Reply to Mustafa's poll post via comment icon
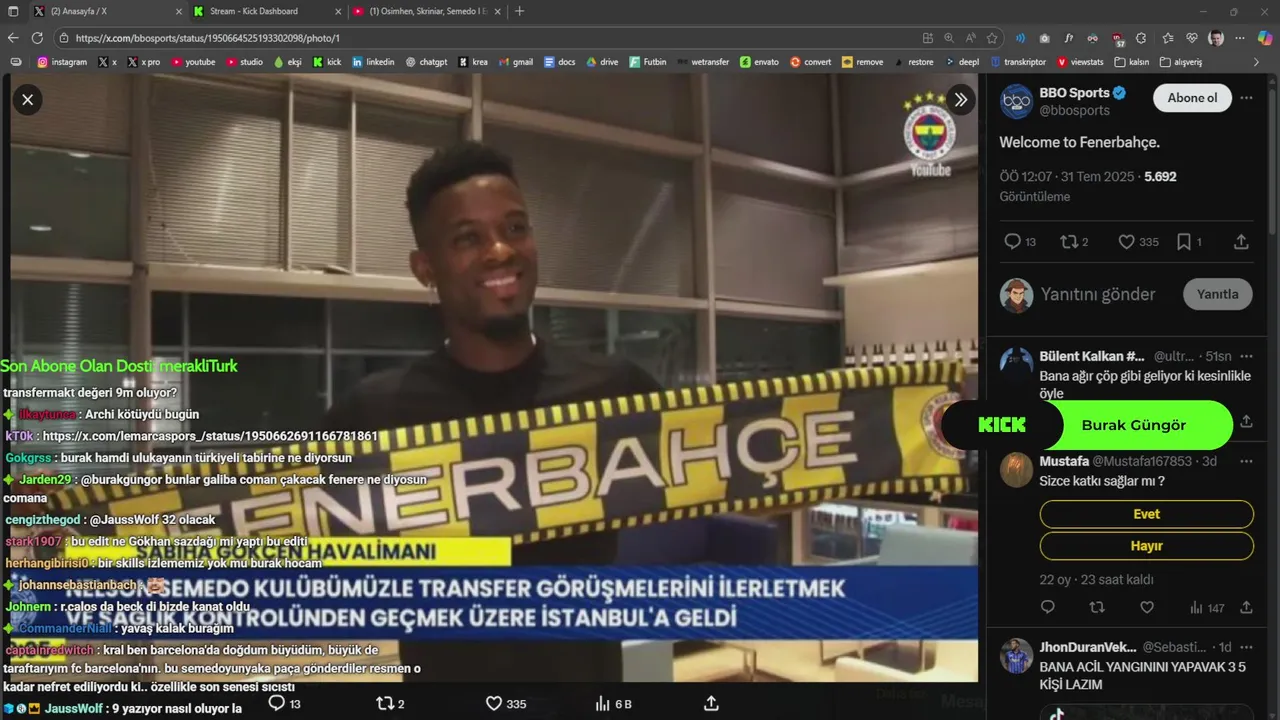 click(x=1047, y=607)
